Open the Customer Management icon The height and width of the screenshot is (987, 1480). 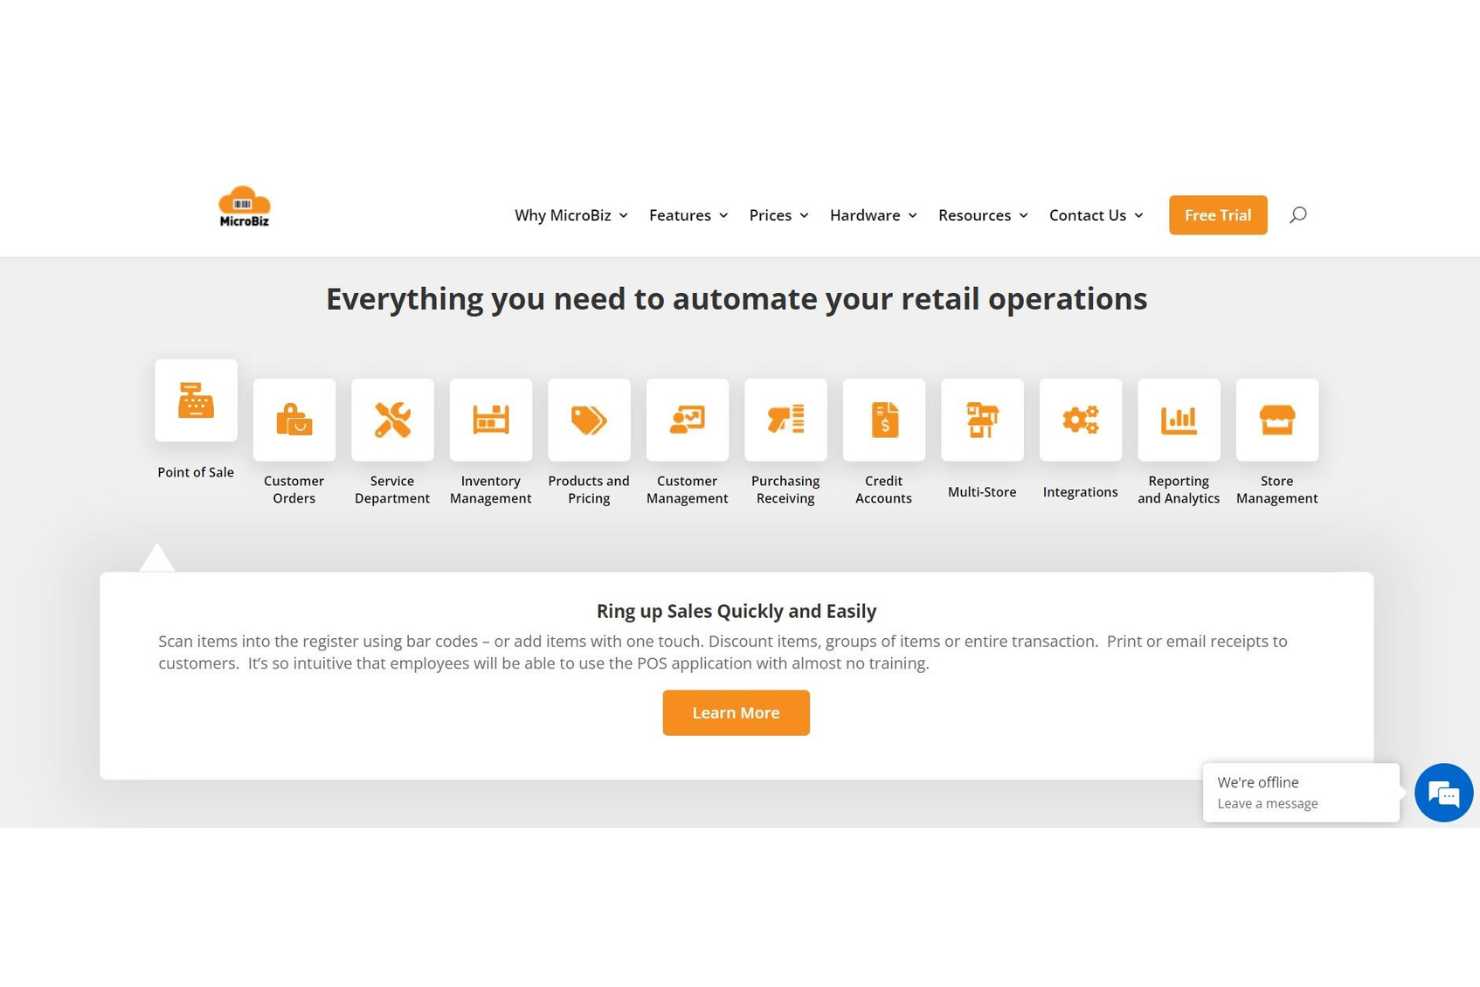(x=687, y=420)
